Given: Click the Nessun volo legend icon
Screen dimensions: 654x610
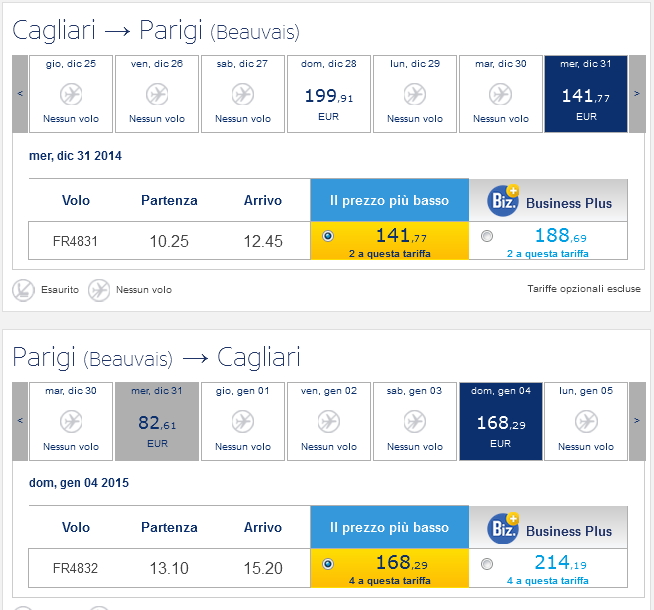Looking at the screenshot, I should [99, 290].
